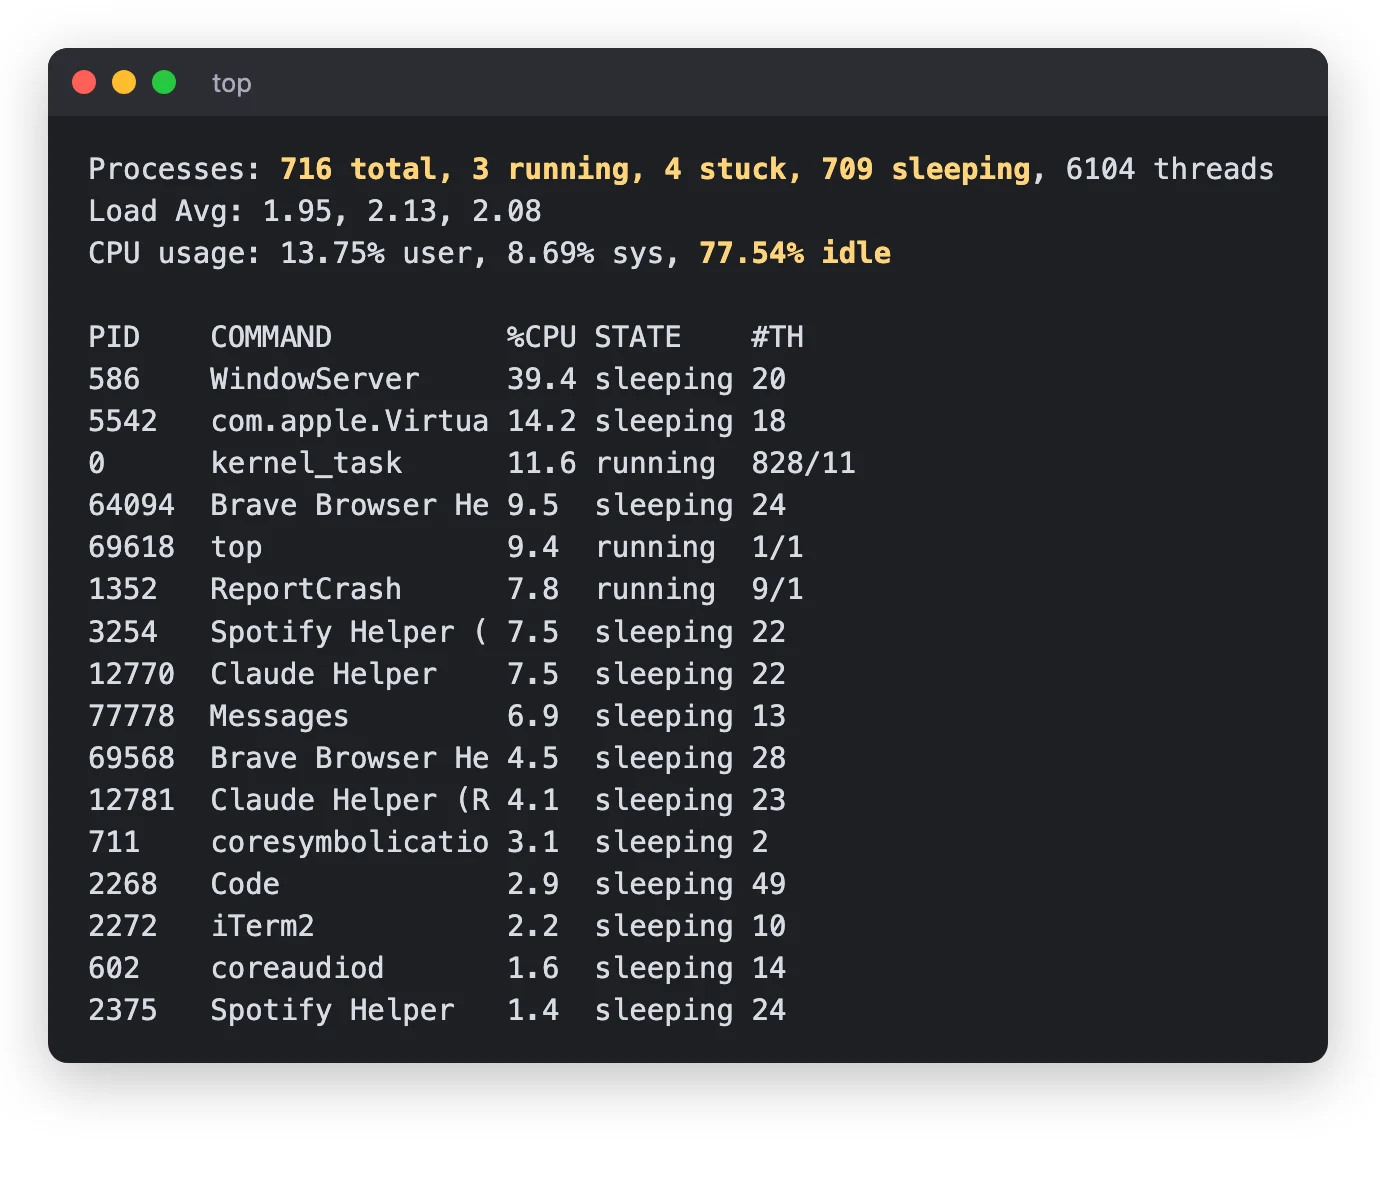Click the PID 64094 Brave Browser row
The height and width of the screenshot is (1200, 1380).
437,505
